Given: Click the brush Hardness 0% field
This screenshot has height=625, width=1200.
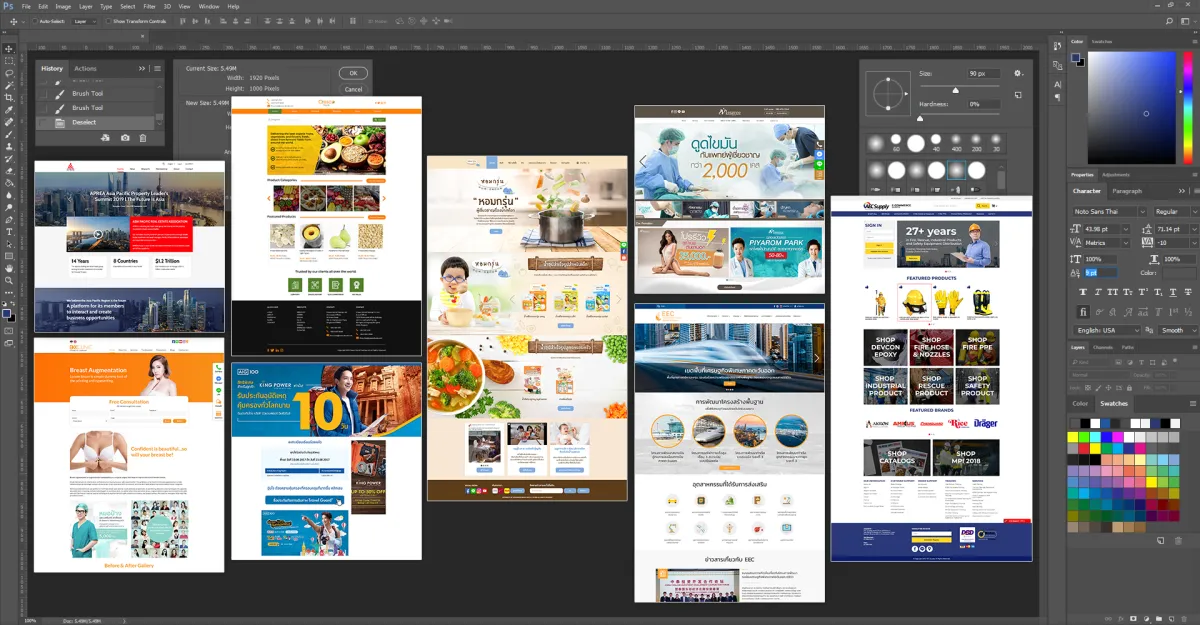Looking at the screenshot, I should 985,104.
